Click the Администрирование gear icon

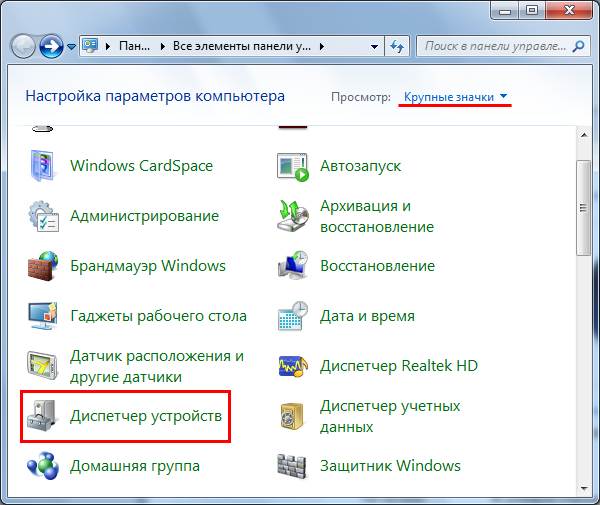44,216
